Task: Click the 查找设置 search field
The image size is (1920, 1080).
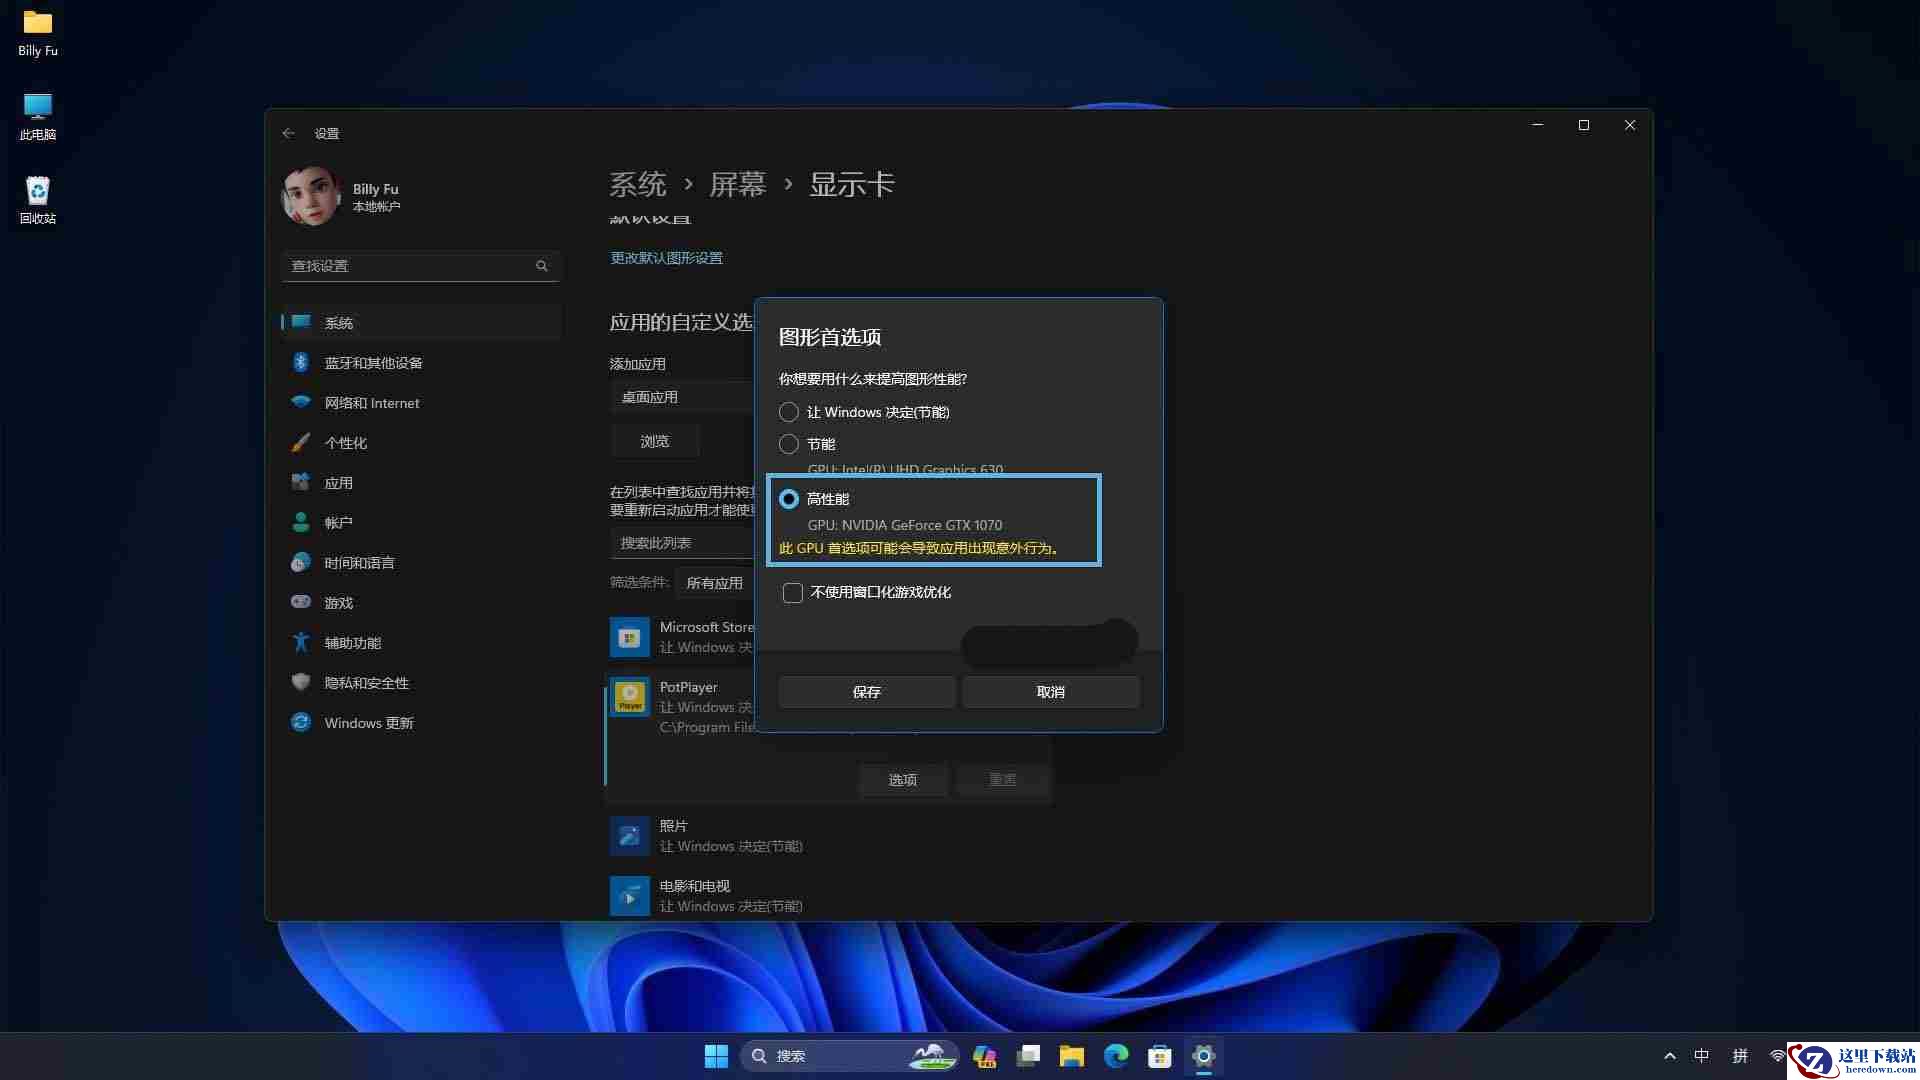Action: coord(421,266)
